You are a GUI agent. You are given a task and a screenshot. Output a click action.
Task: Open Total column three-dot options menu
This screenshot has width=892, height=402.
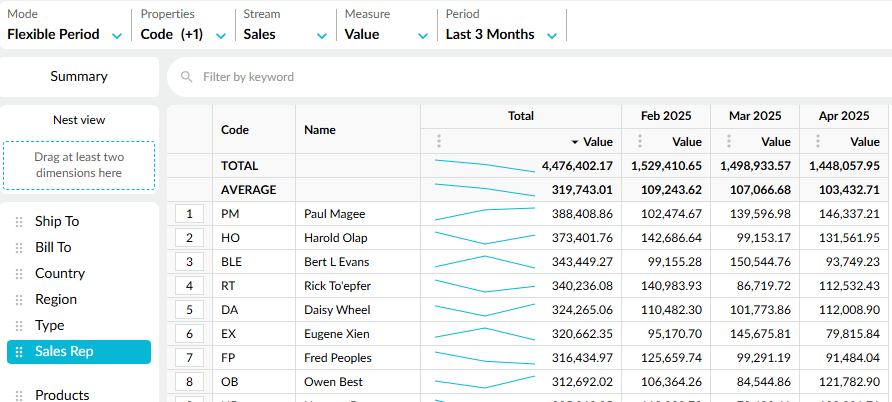438,142
